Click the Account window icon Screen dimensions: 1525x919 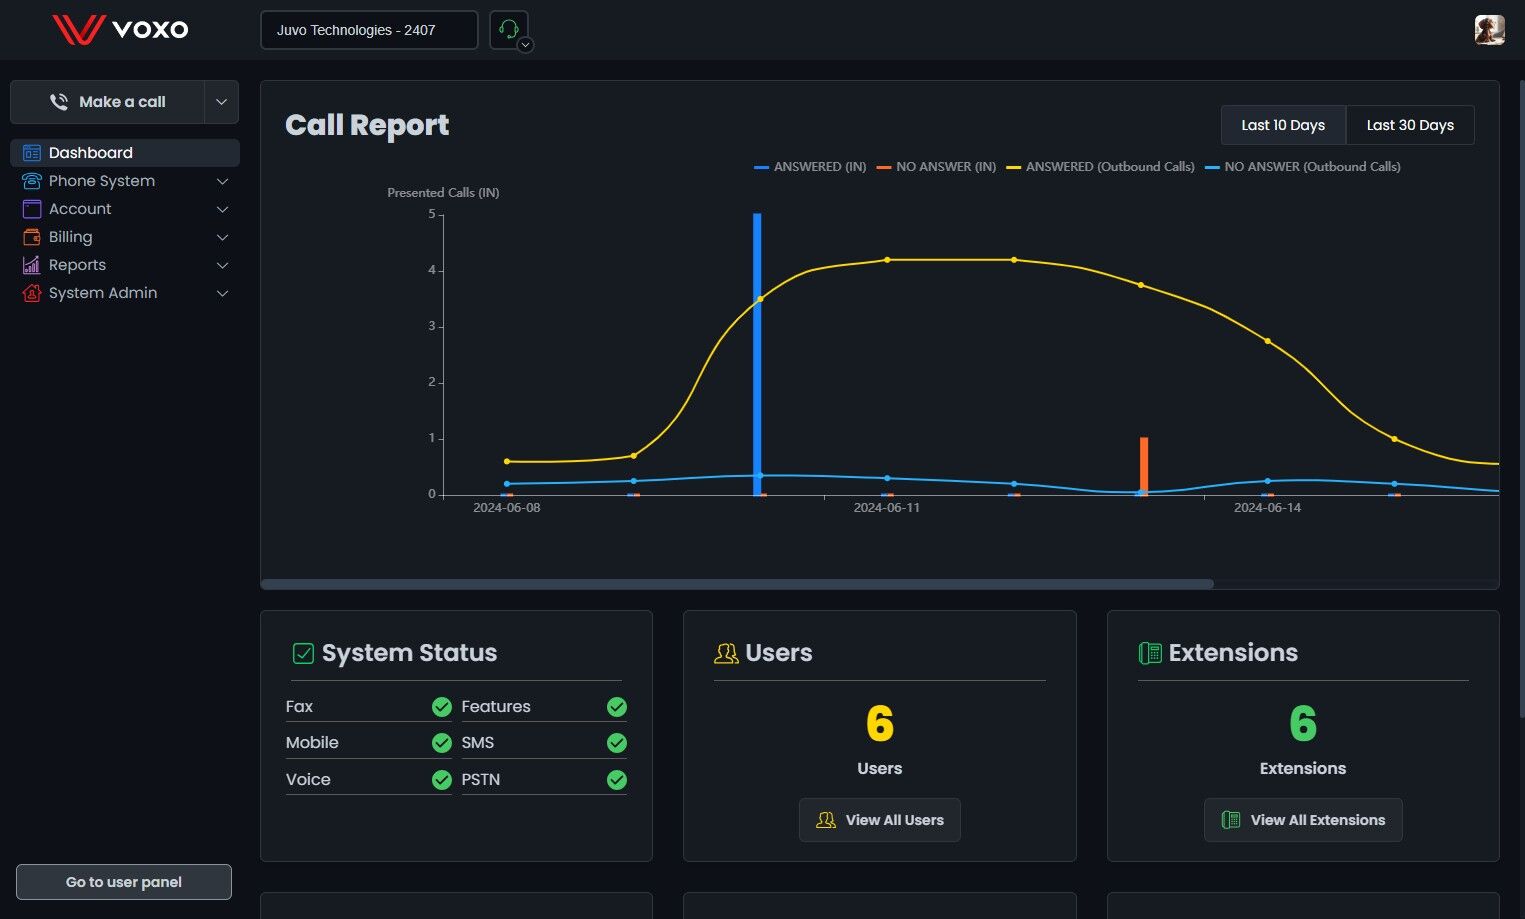[x=32, y=209]
